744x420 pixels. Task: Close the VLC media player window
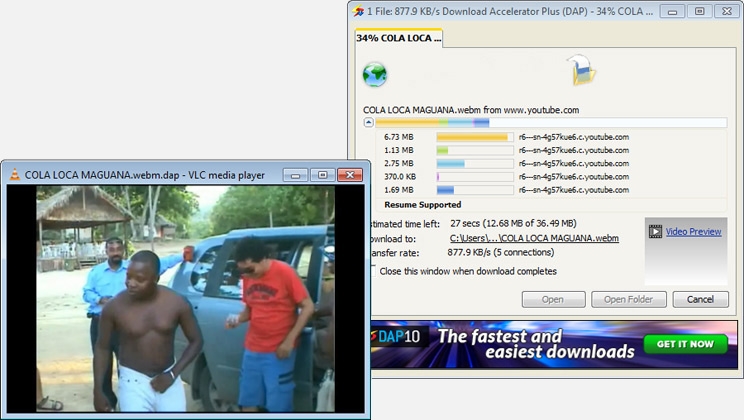pyautogui.click(x=348, y=175)
